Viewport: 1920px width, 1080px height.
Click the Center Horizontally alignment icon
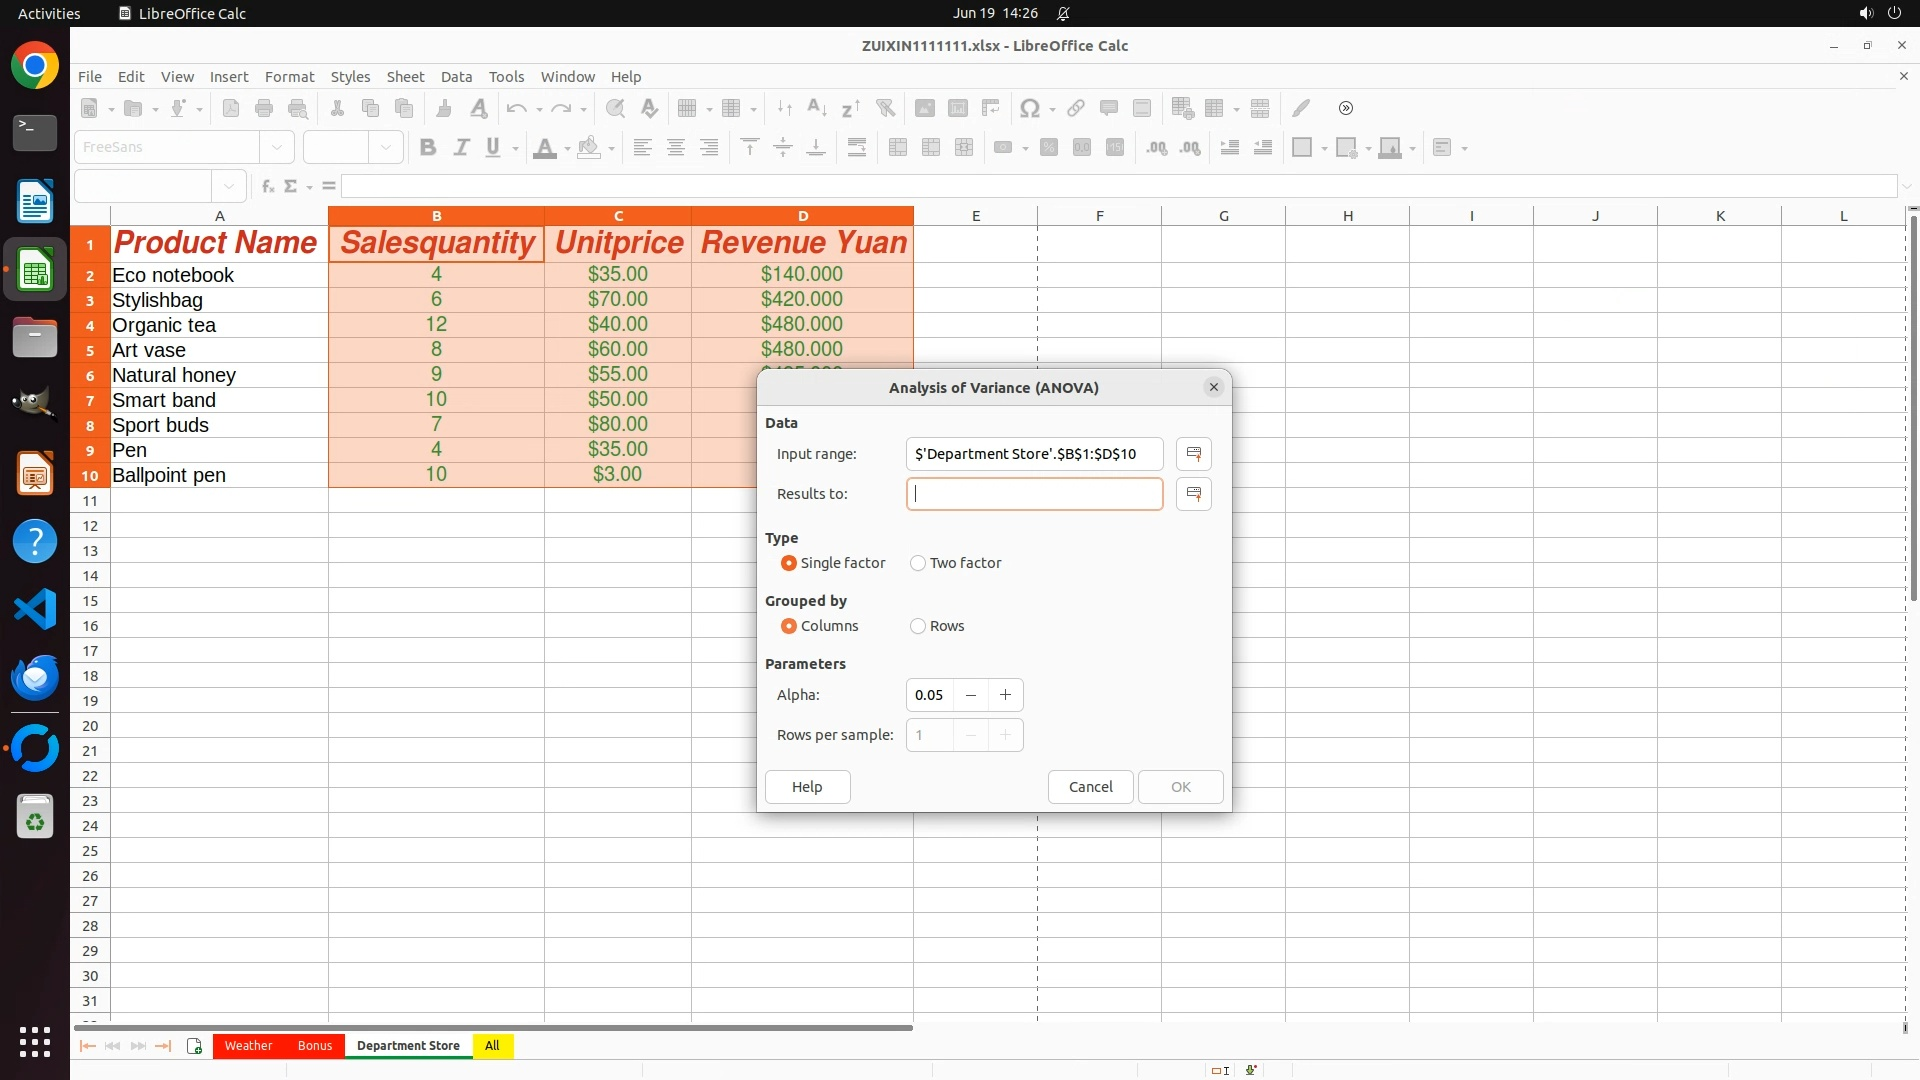[x=676, y=148]
